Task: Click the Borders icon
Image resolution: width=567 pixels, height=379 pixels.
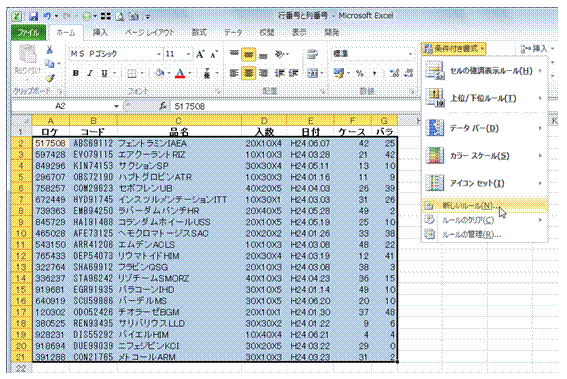Action: coord(132,74)
